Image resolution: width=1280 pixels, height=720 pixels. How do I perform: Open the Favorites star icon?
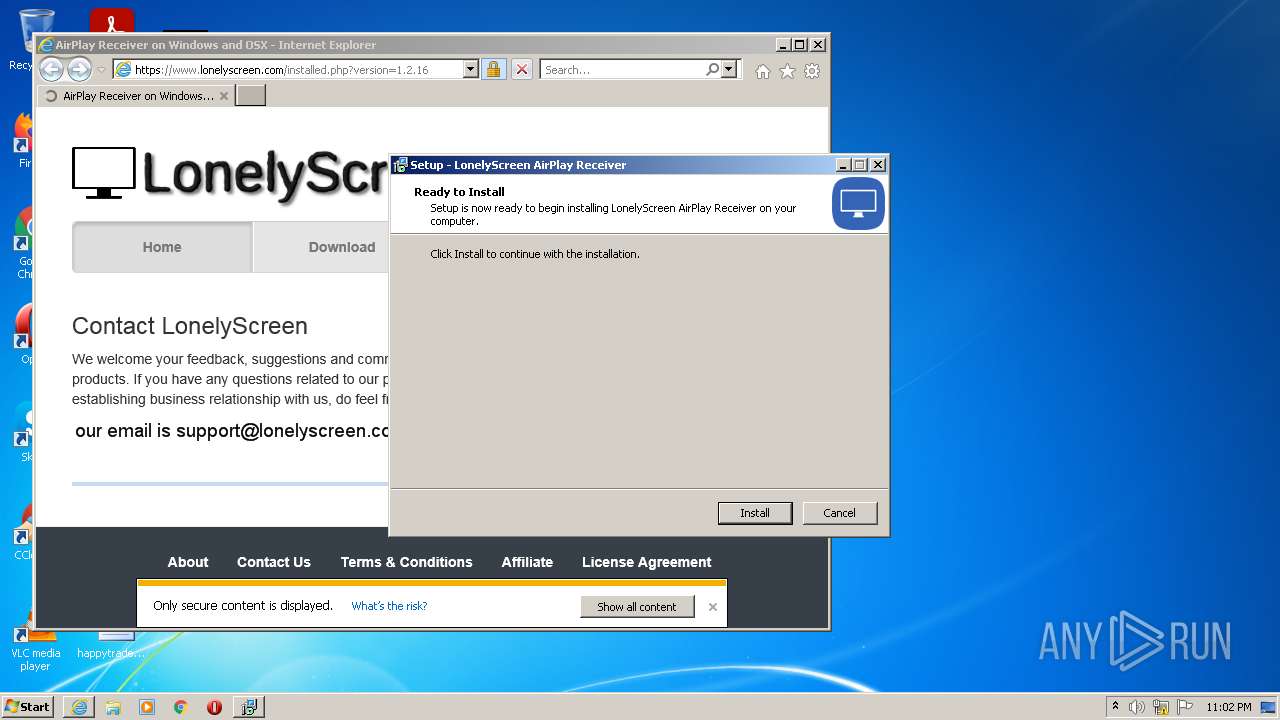(x=787, y=71)
